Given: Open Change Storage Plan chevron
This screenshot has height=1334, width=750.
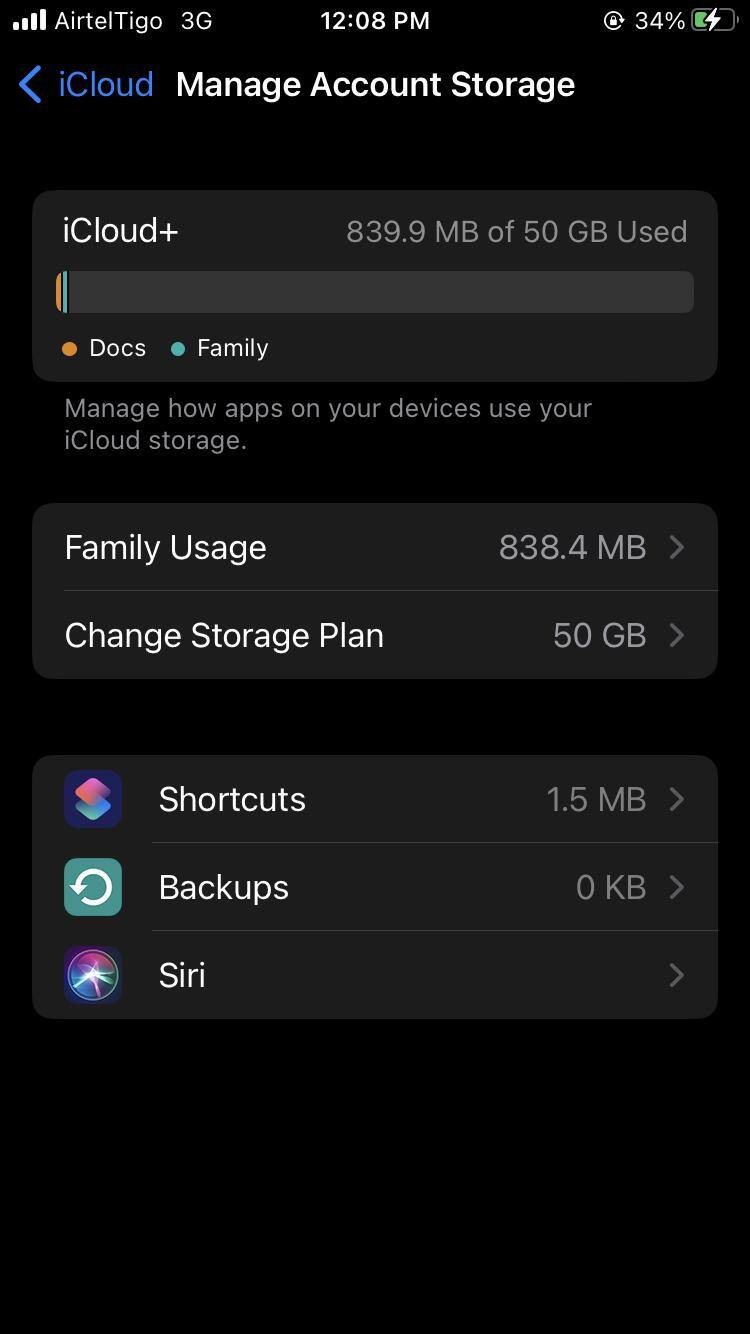Looking at the screenshot, I should click(x=677, y=635).
